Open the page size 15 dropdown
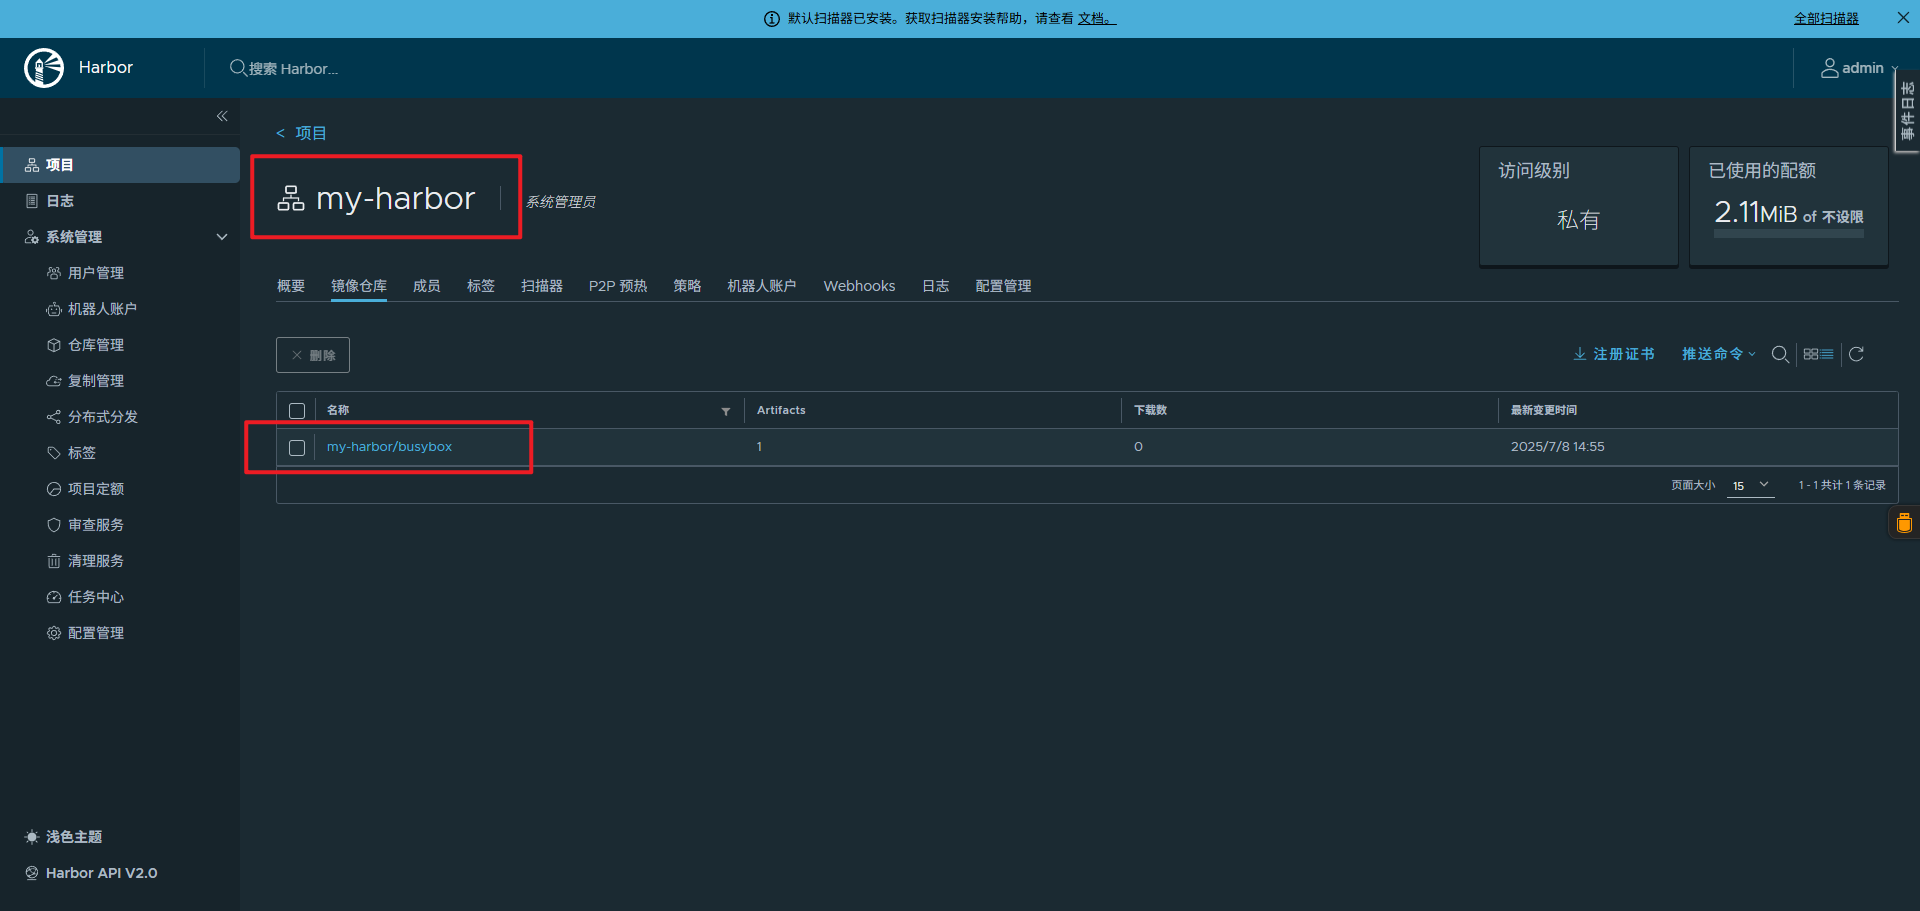Image resolution: width=1920 pixels, height=911 pixels. point(1751,485)
